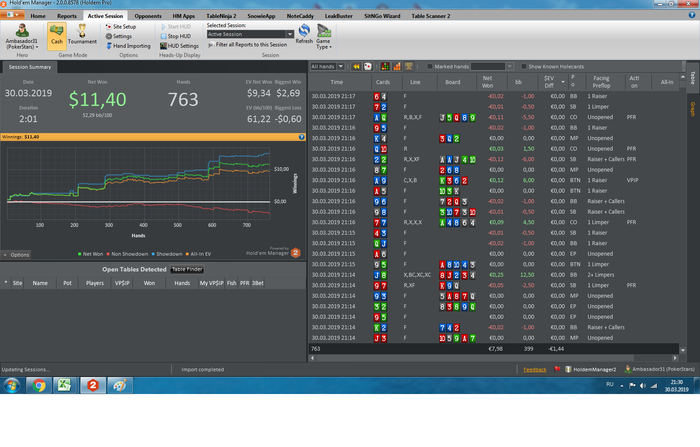Open HUD Settings
Screen dimensions: 700x447
(181, 46)
